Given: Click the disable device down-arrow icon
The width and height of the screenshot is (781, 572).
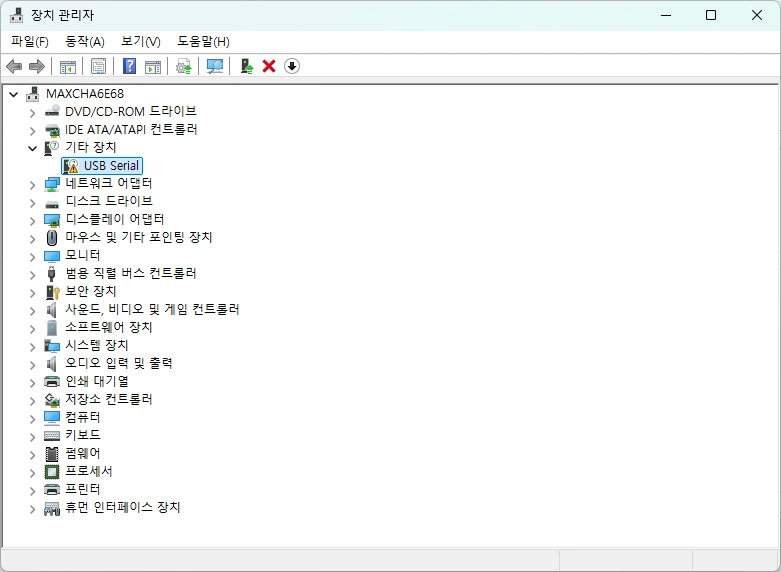Looking at the screenshot, I should [292, 66].
